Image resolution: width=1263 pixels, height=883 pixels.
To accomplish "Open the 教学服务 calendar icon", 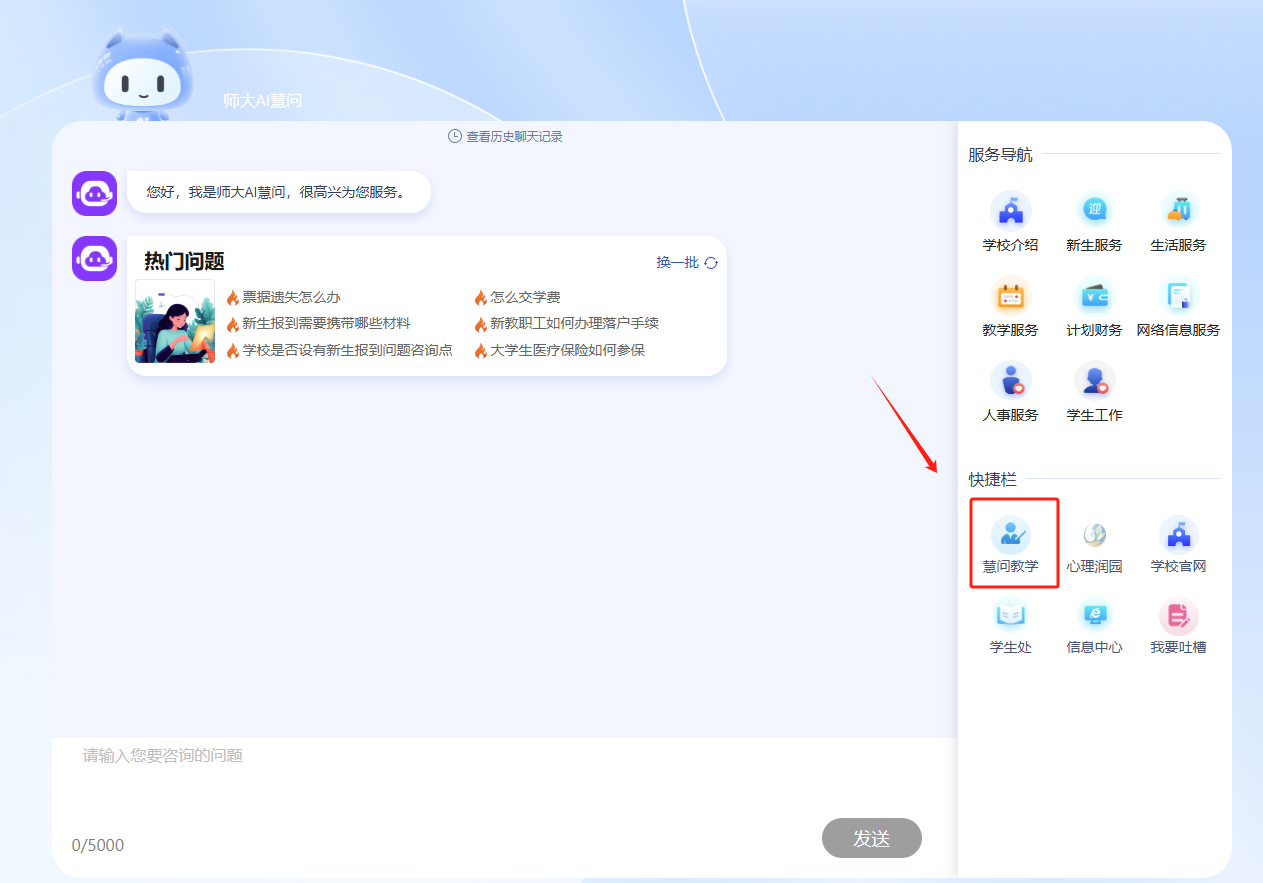I will pos(1010,296).
